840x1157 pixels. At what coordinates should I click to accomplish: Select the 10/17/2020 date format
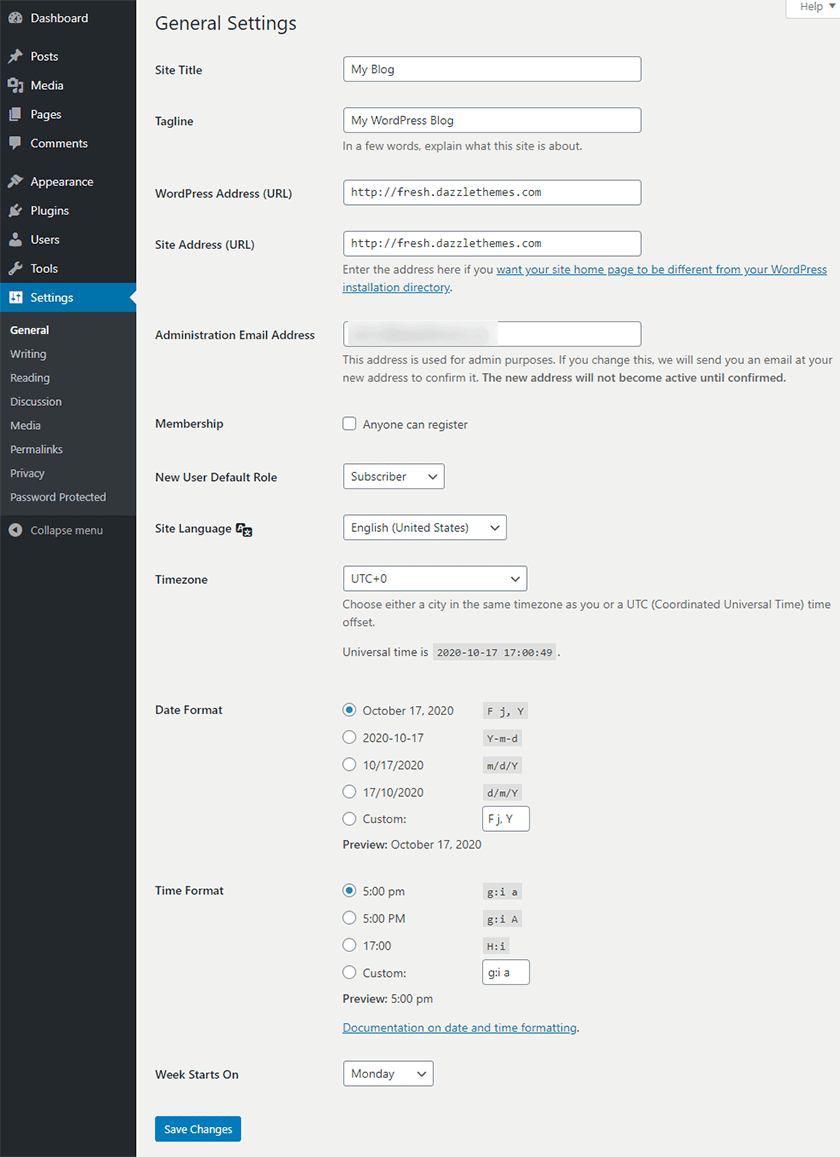click(x=349, y=764)
